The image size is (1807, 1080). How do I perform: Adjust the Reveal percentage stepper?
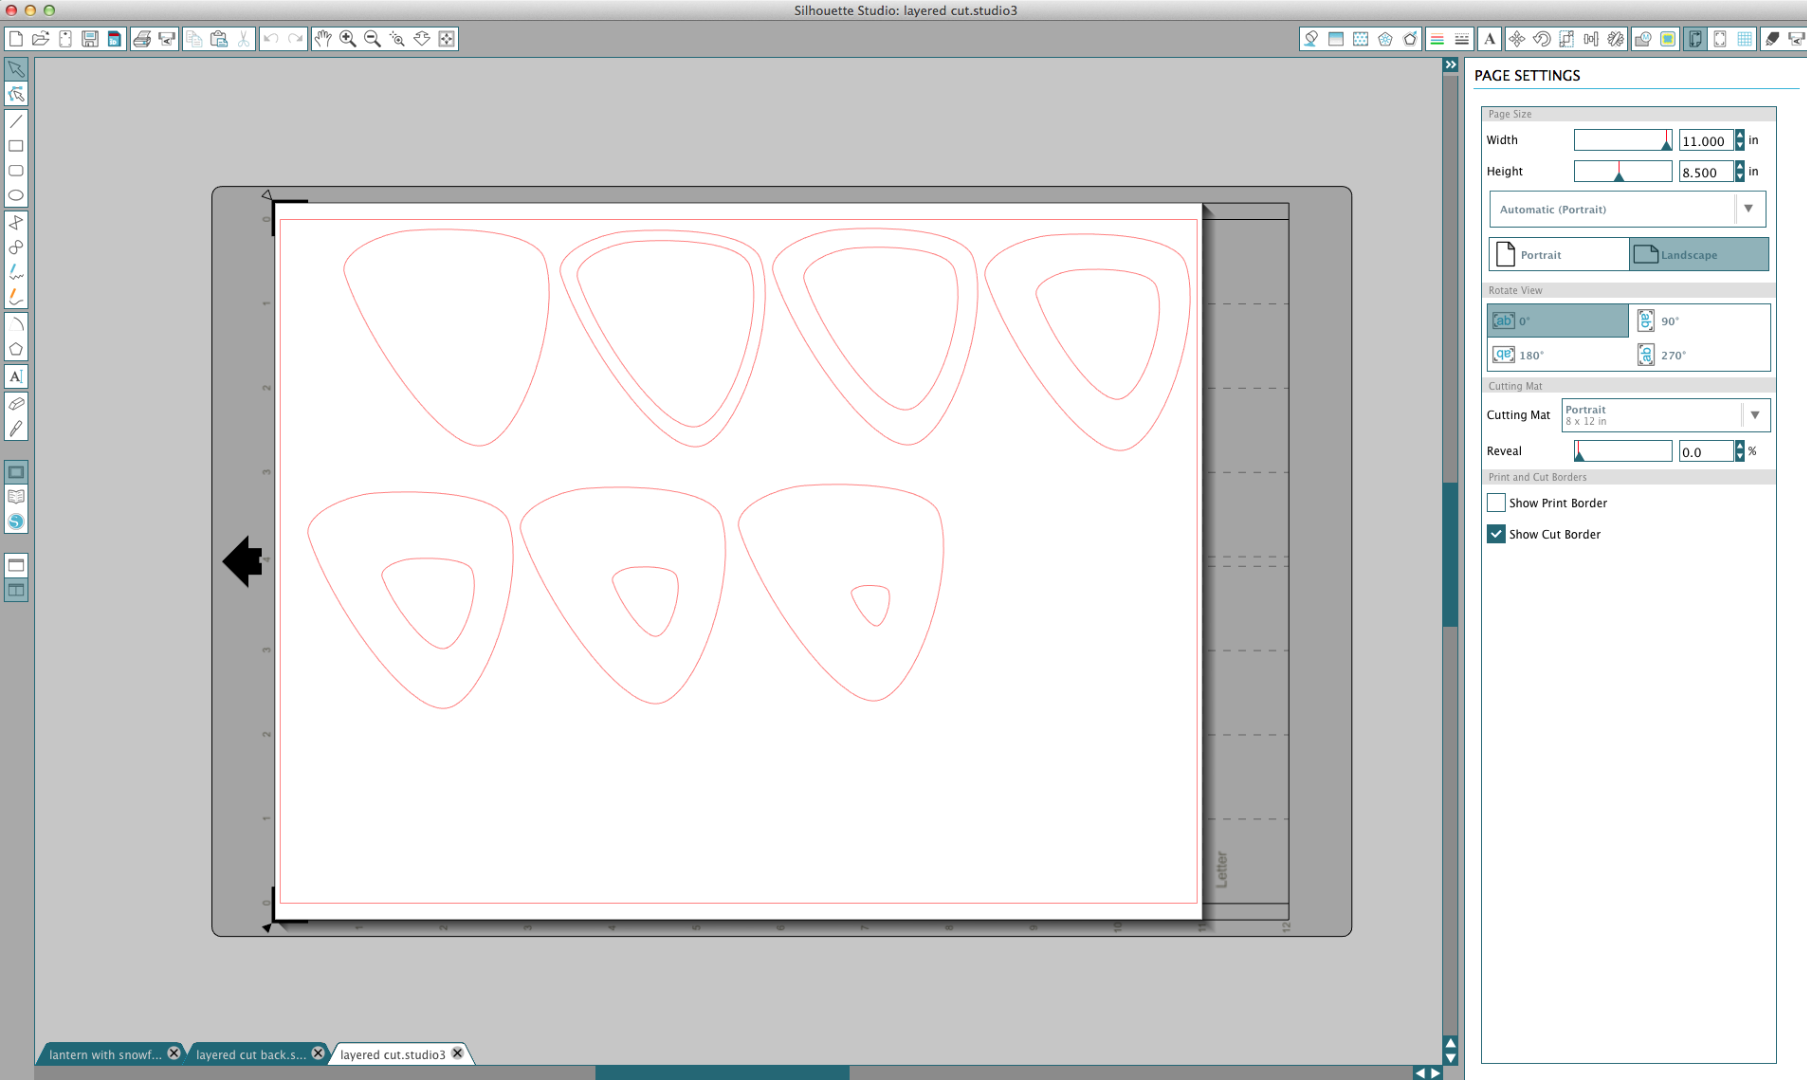1740,452
